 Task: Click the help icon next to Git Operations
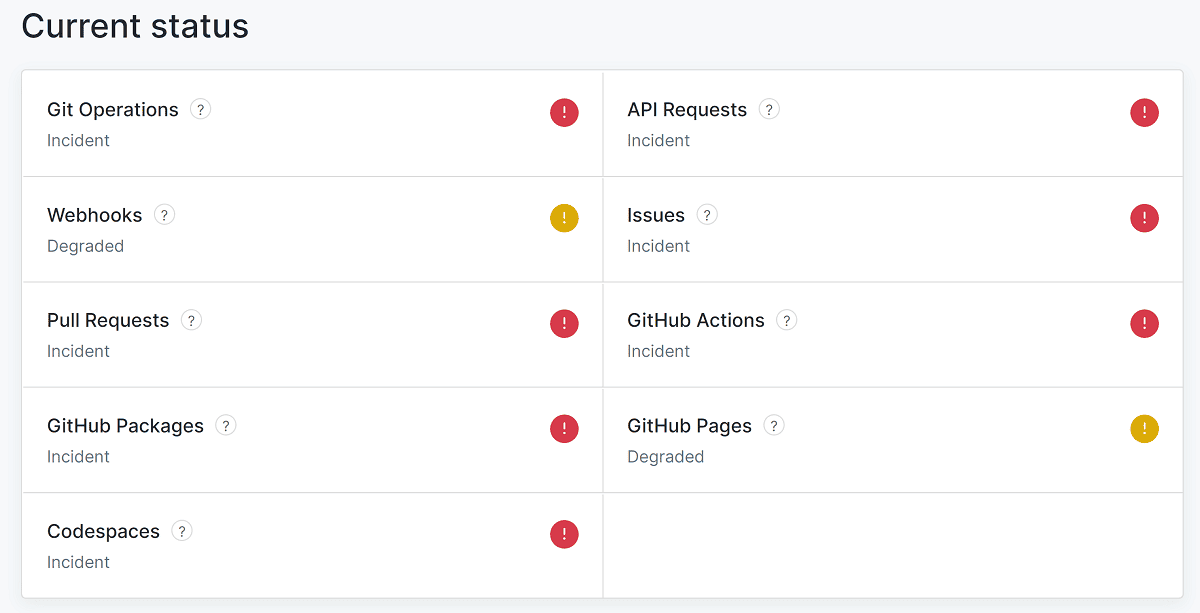pos(200,109)
